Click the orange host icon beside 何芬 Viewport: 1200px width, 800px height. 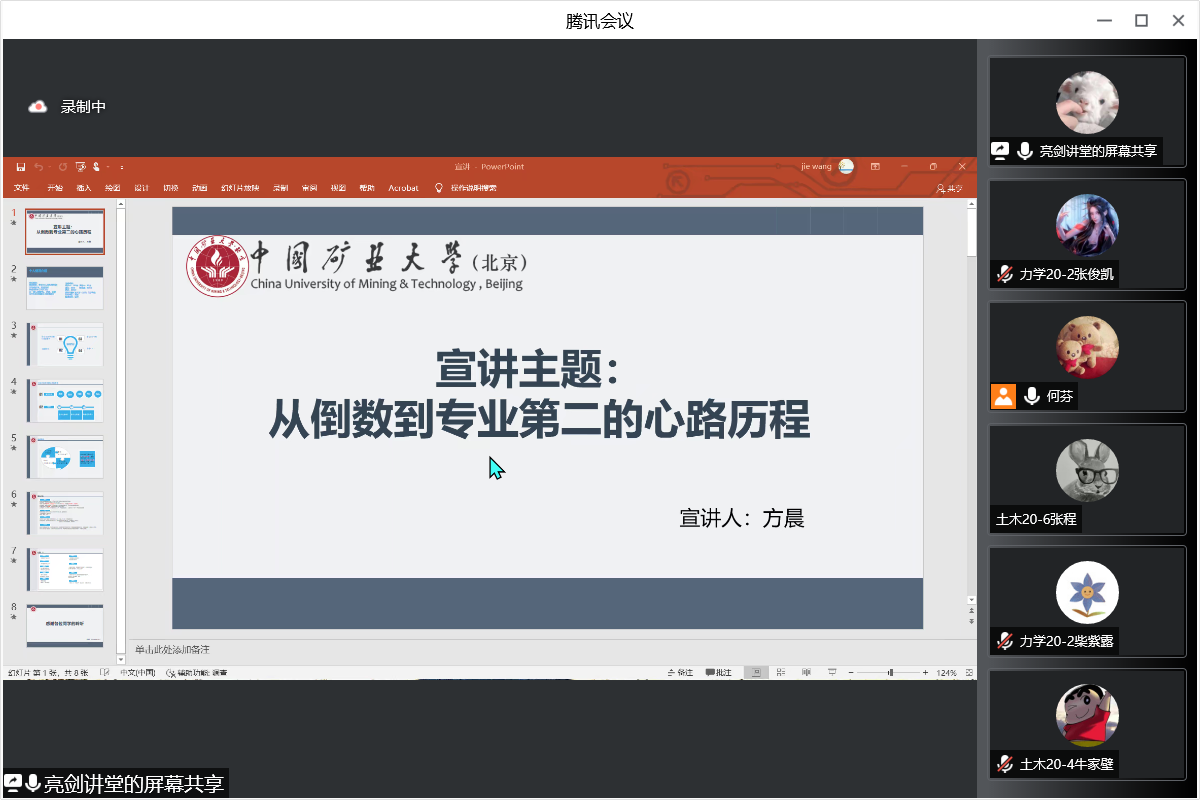click(x=1003, y=396)
